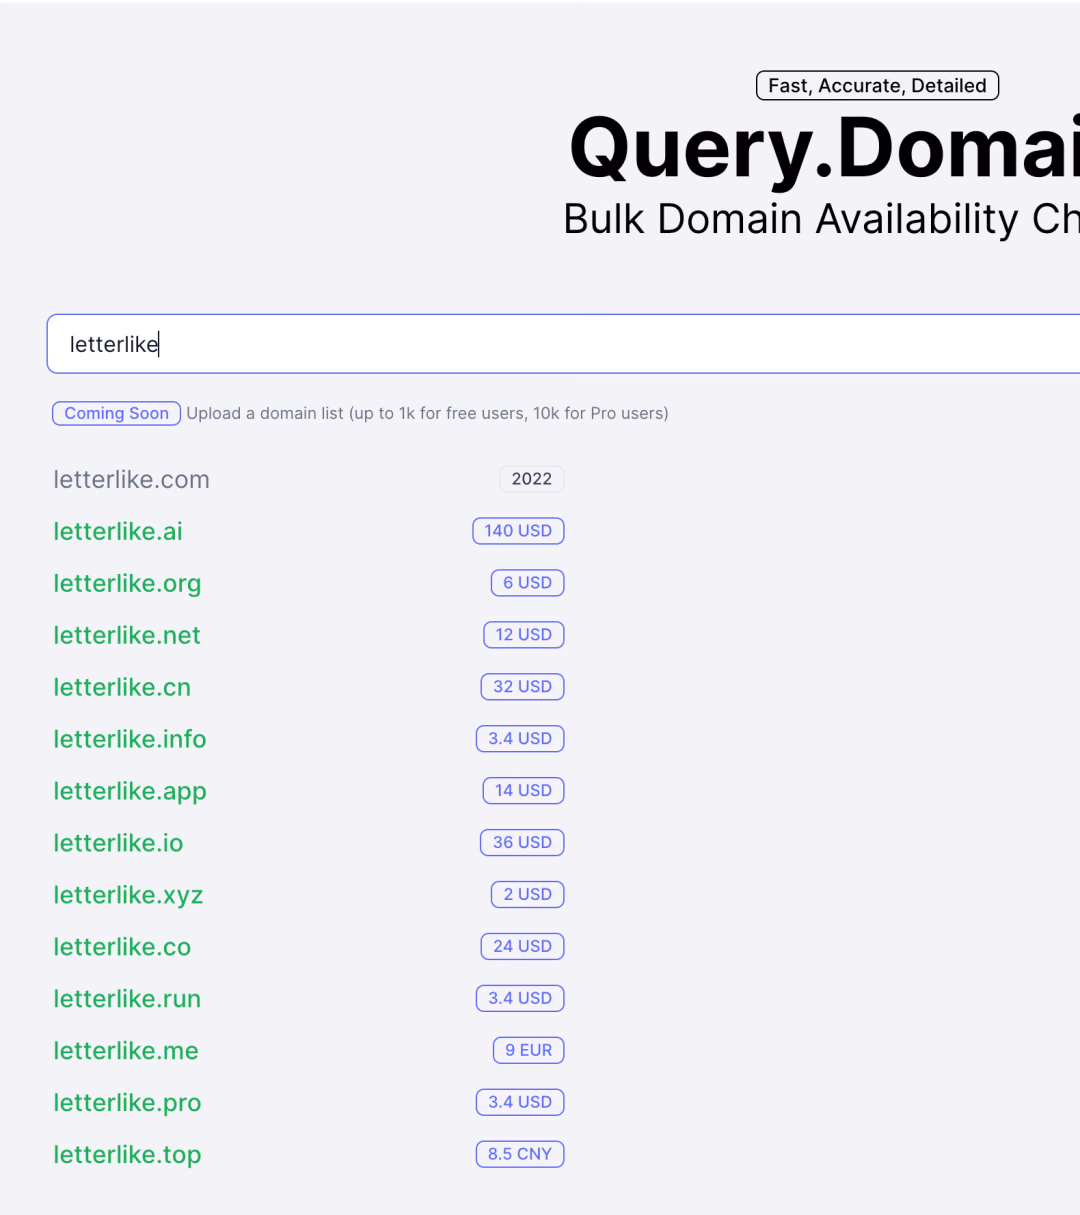Open letterlike.net result
The height and width of the screenshot is (1215, 1080).
pos(127,635)
